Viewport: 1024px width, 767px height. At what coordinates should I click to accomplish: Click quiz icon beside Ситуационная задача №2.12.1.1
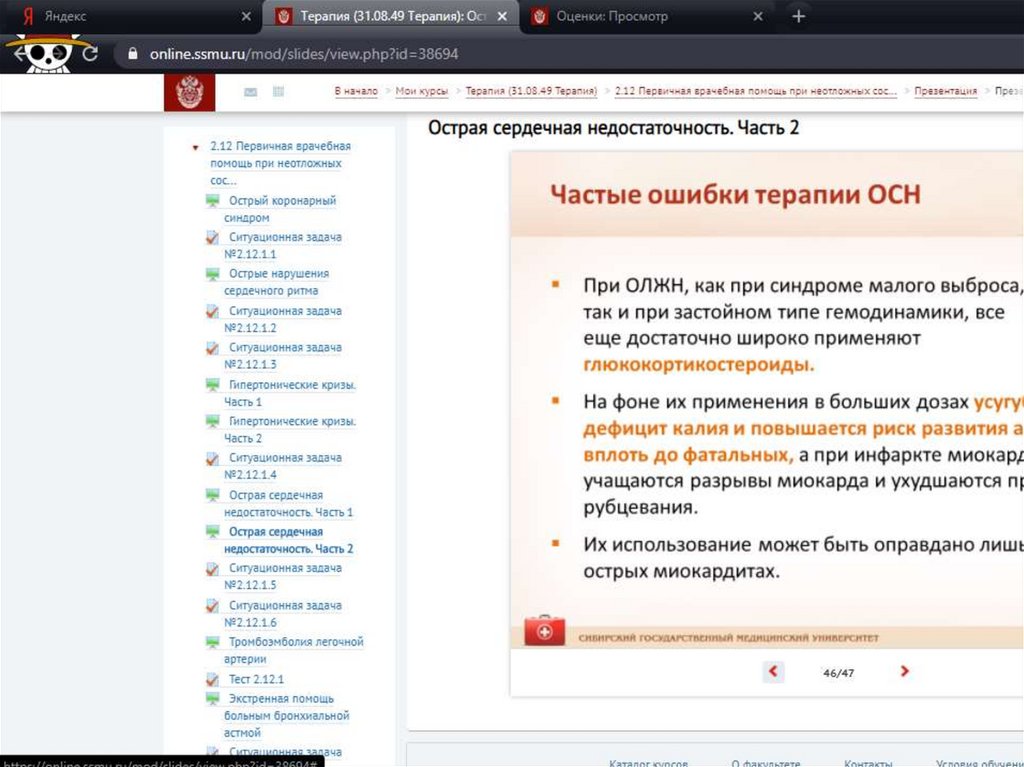tap(212, 237)
